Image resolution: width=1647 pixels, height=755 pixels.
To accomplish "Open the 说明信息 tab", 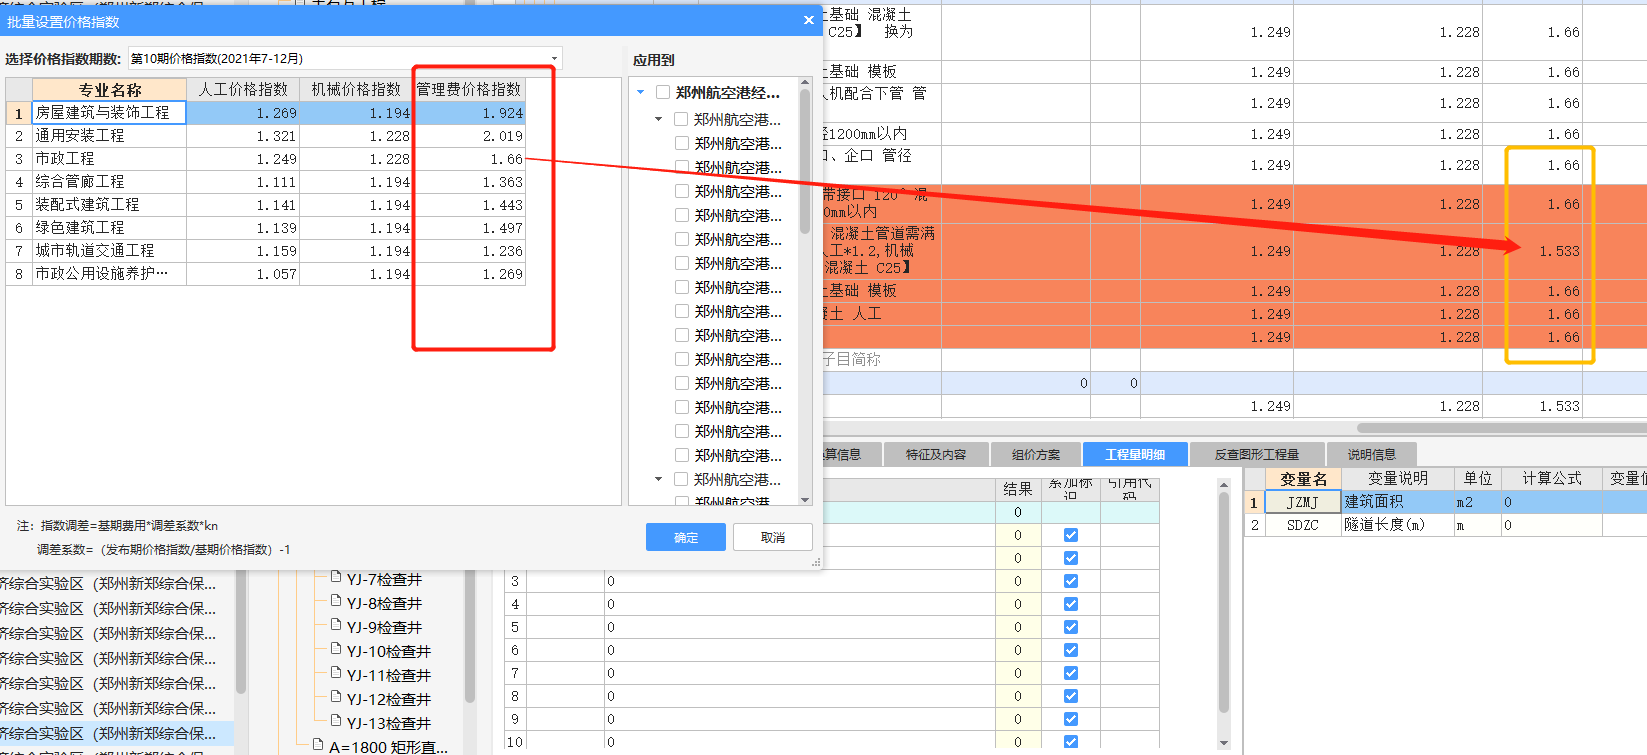I will (1371, 454).
